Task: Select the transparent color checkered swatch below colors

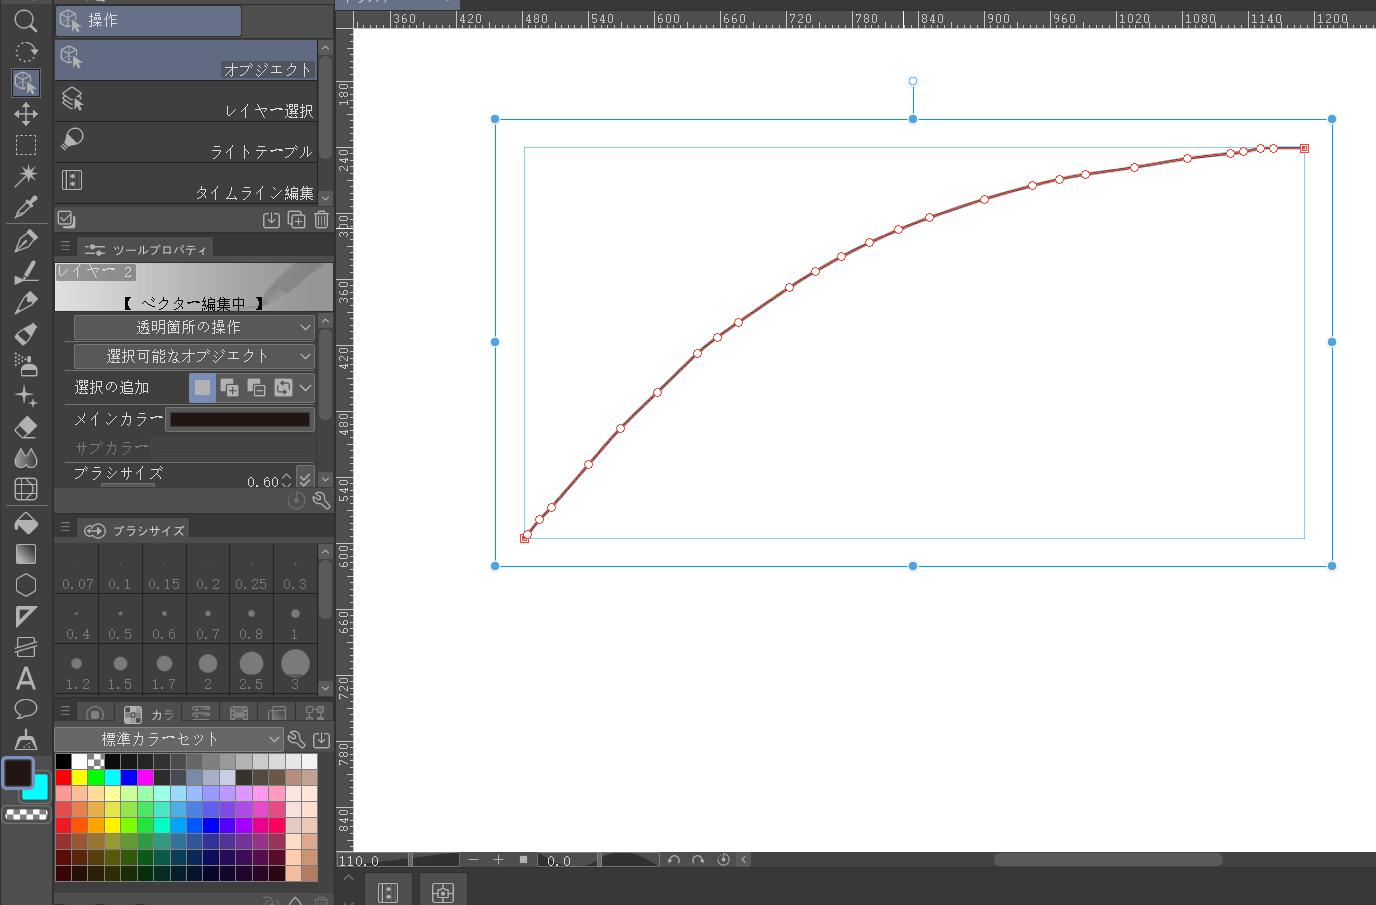Action: (x=27, y=815)
